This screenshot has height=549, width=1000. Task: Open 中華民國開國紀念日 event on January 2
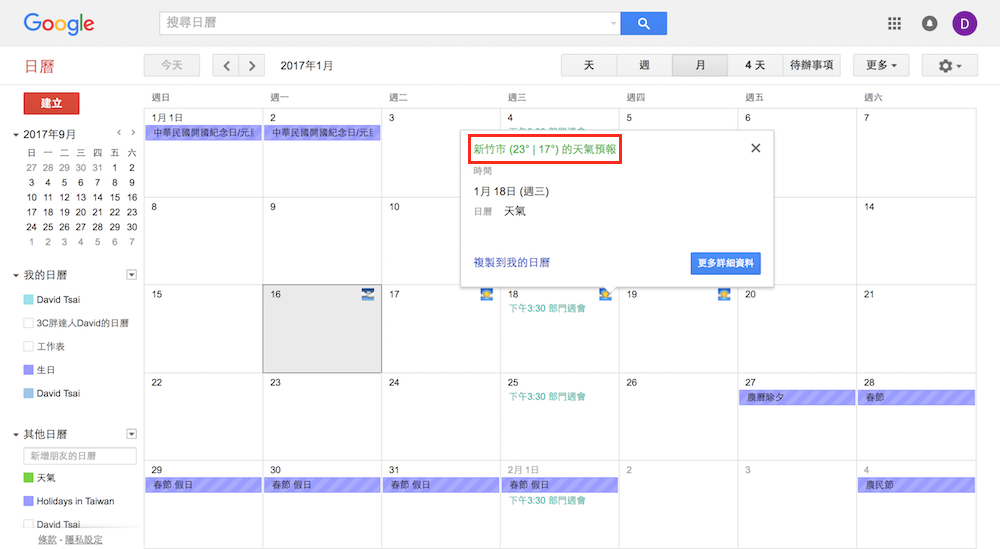pos(322,133)
